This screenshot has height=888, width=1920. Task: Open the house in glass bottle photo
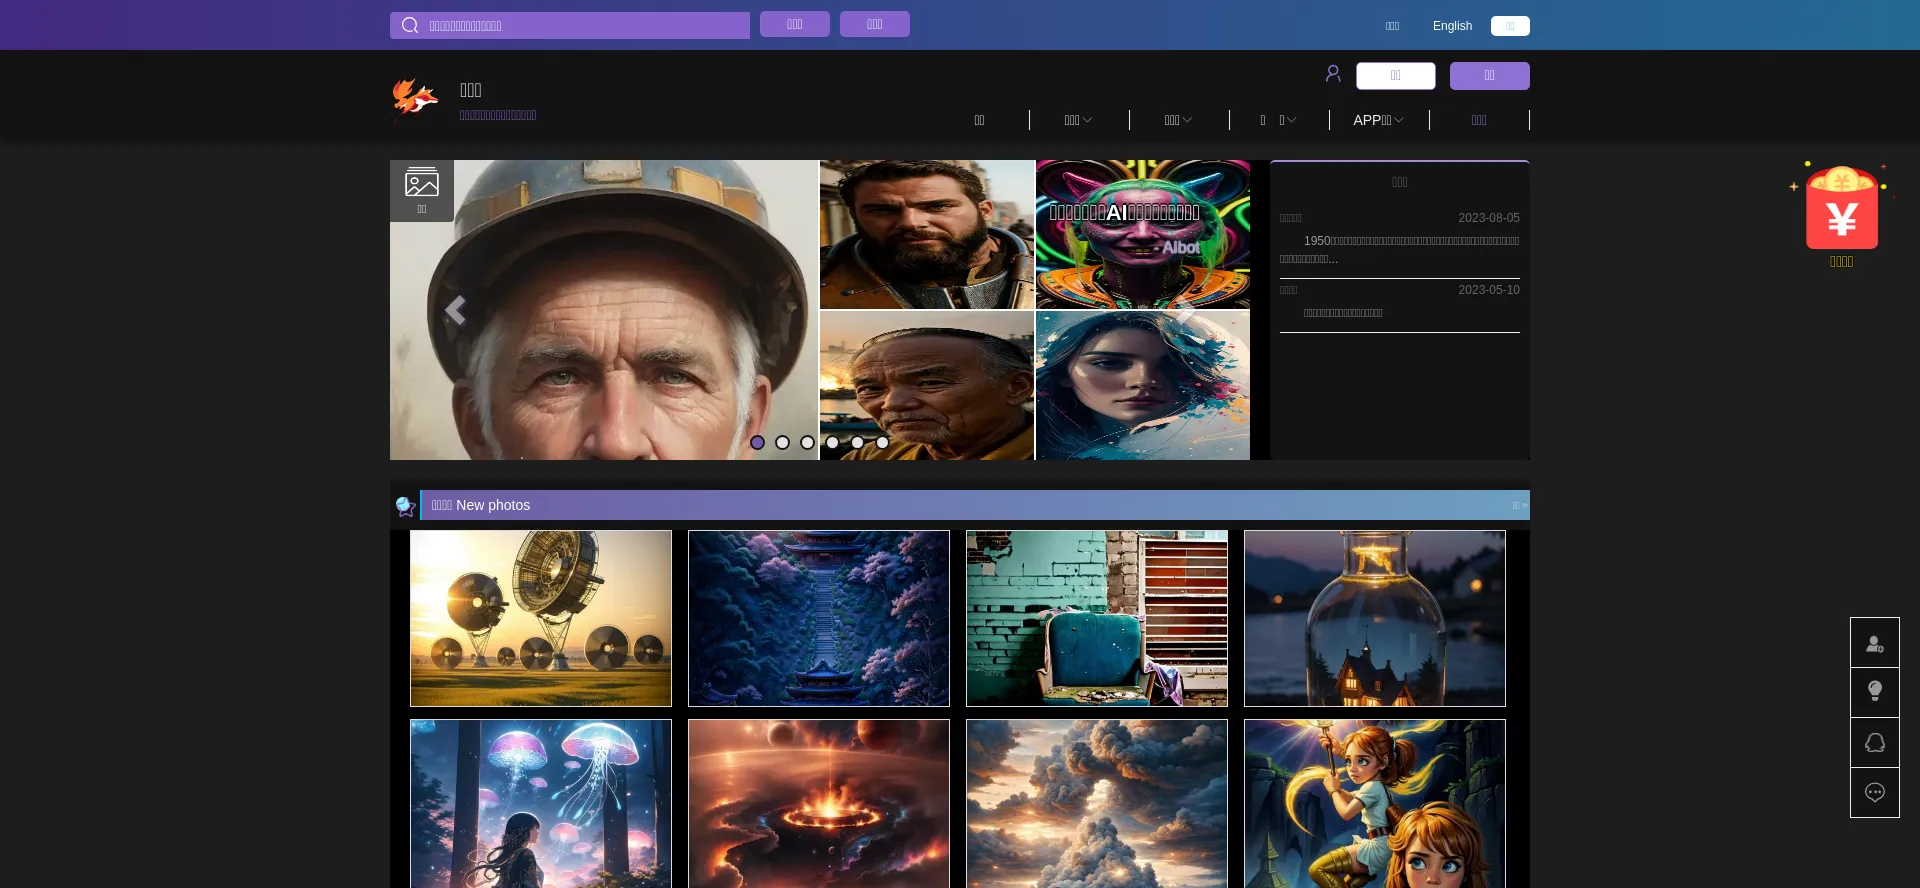tap(1375, 619)
